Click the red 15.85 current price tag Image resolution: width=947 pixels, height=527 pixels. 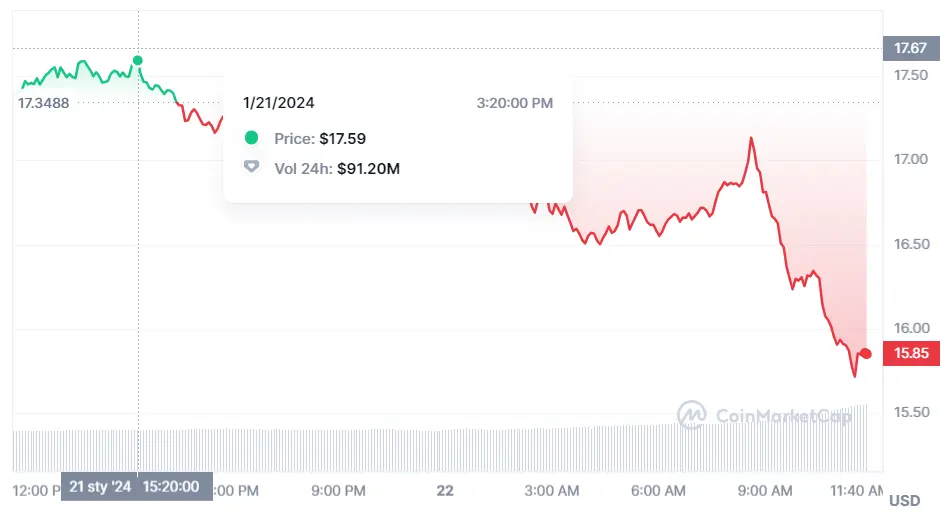(910, 353)
